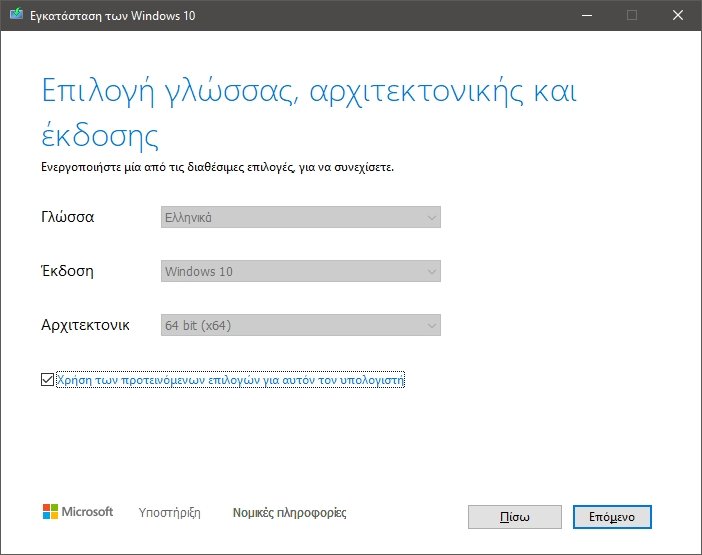702x555 pixels.
Task: Click the Γλώσσα field label
Action: [x=68, y=217]
